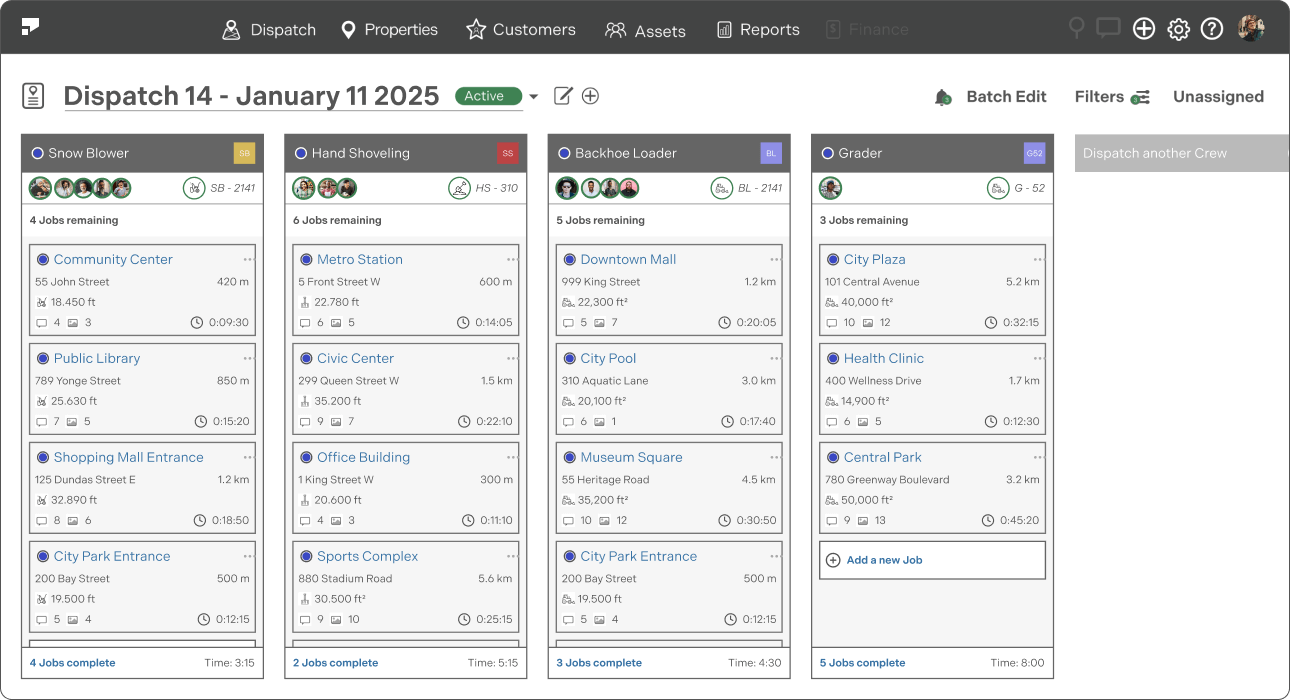Click Add a new Job in Grader
The height and width of the screenshot is (700, 1290).
[x=883, y=560]
